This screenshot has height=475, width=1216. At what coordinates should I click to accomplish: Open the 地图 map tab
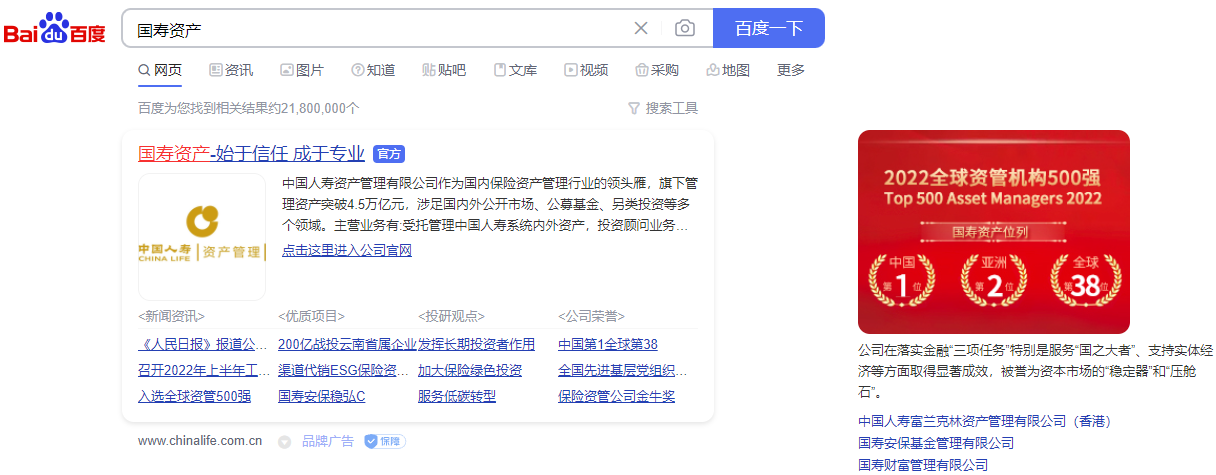pos(728,70)
